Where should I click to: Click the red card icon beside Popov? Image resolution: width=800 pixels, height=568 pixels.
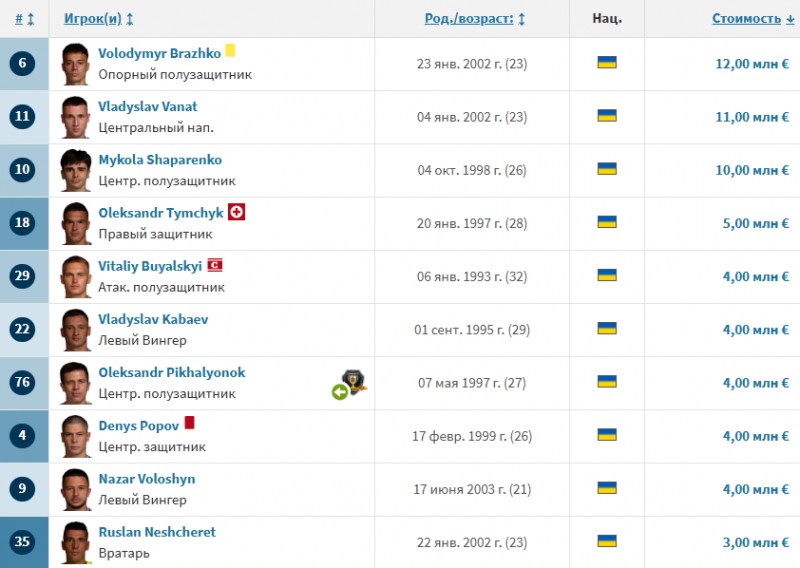pos(189,423)
